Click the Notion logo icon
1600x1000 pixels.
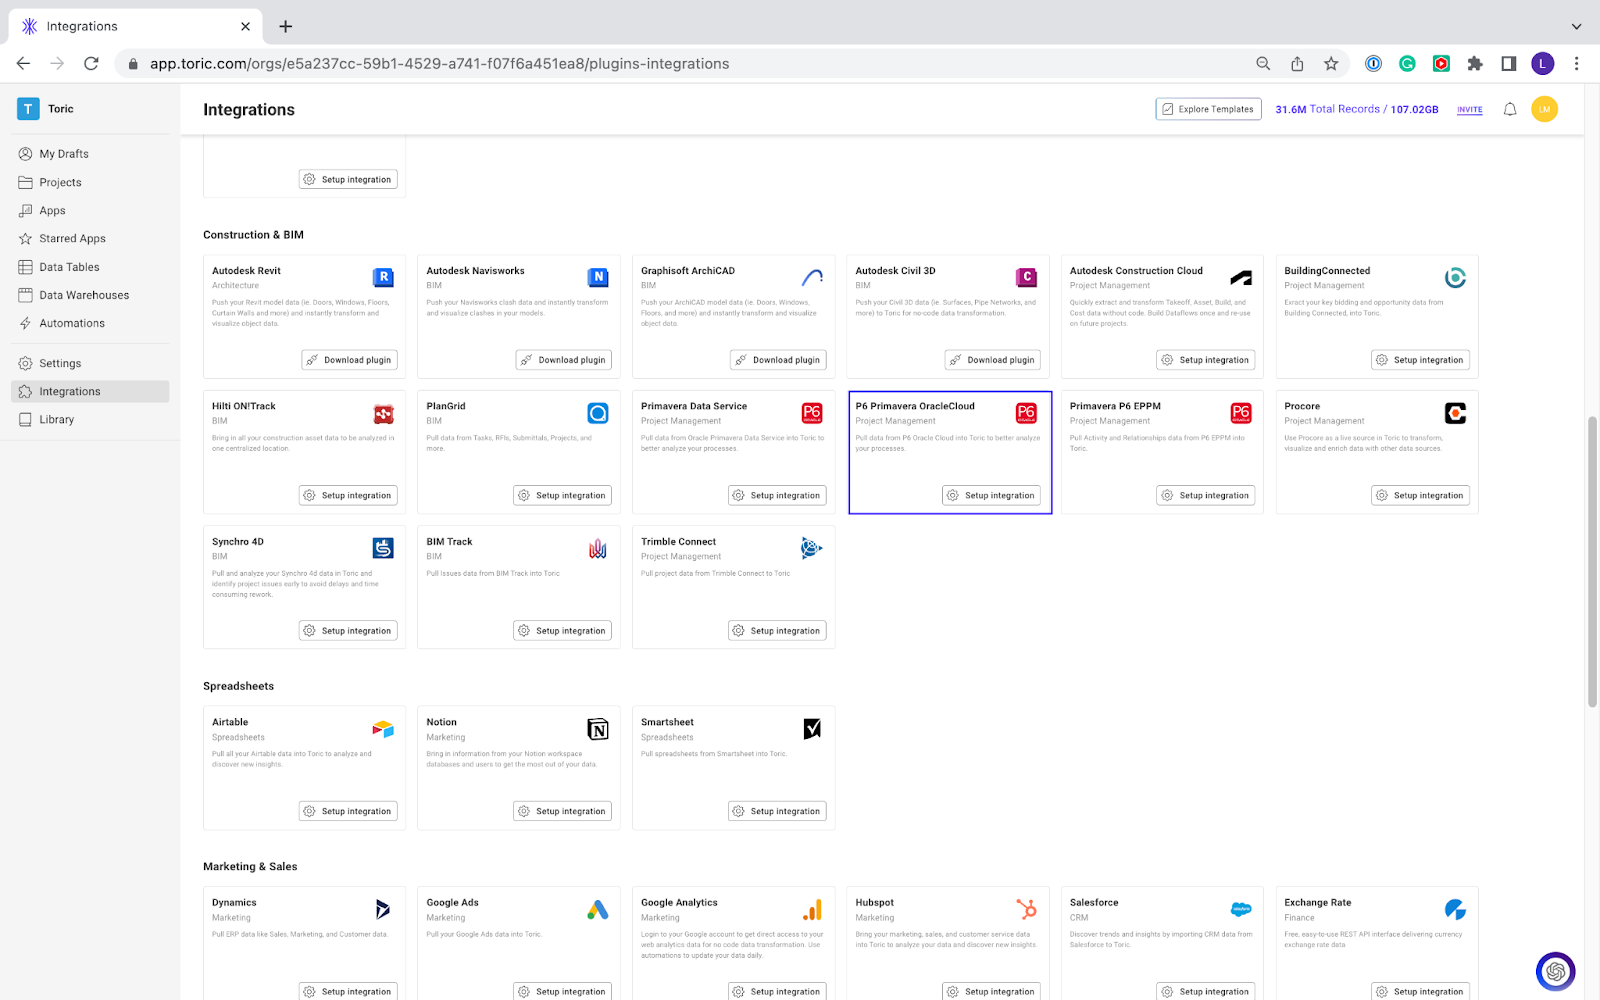click(x=598, y=729)
